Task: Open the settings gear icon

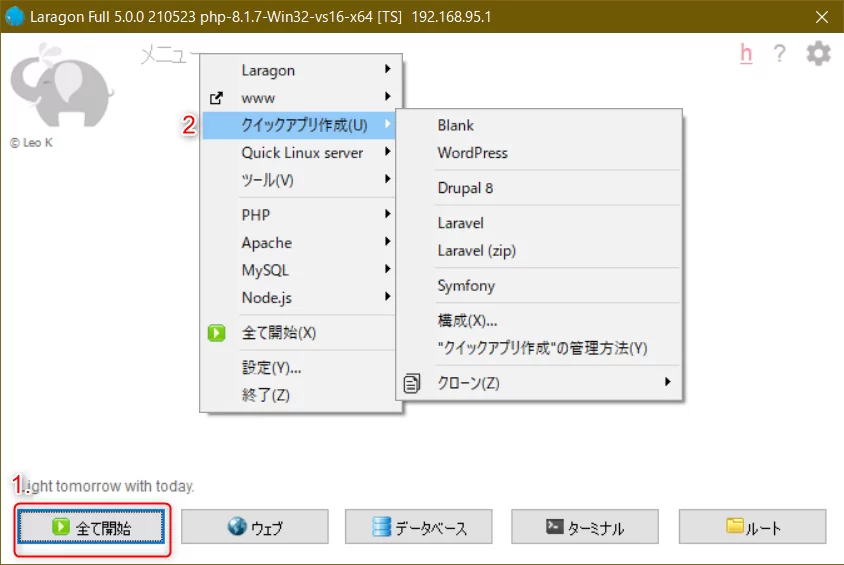Action: pyautogui.click(x=818, y=53)
